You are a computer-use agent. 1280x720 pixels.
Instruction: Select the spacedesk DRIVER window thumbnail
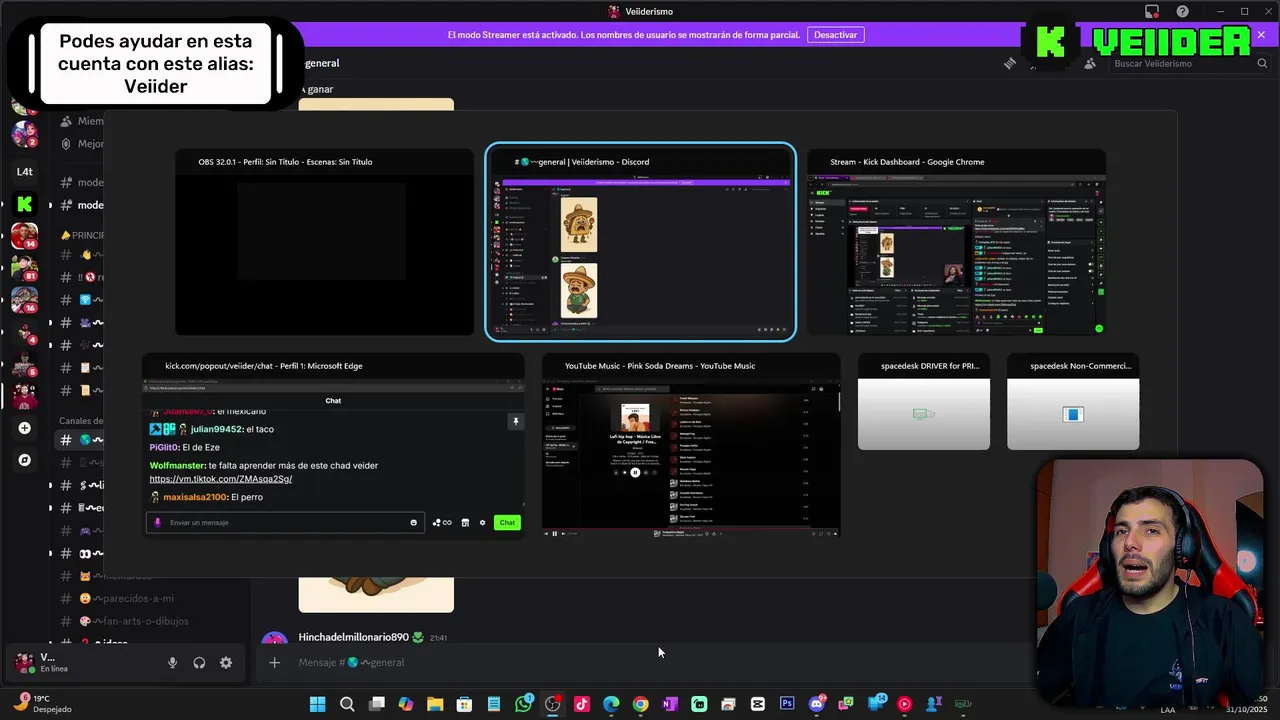[x=924, y=402]
